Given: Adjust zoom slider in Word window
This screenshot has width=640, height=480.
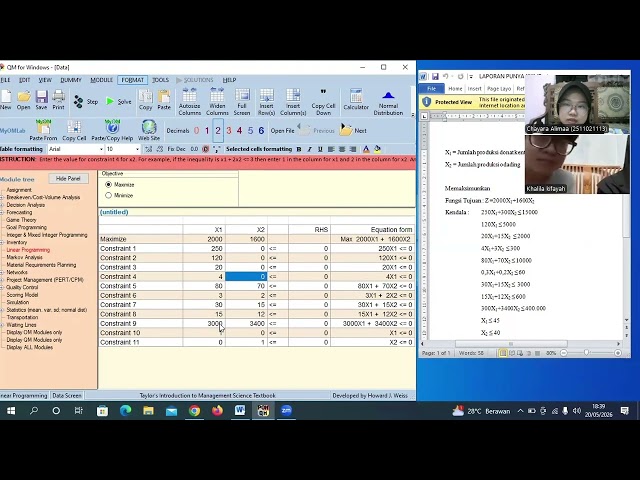Looking at the screenshot, I should (587, 353).
